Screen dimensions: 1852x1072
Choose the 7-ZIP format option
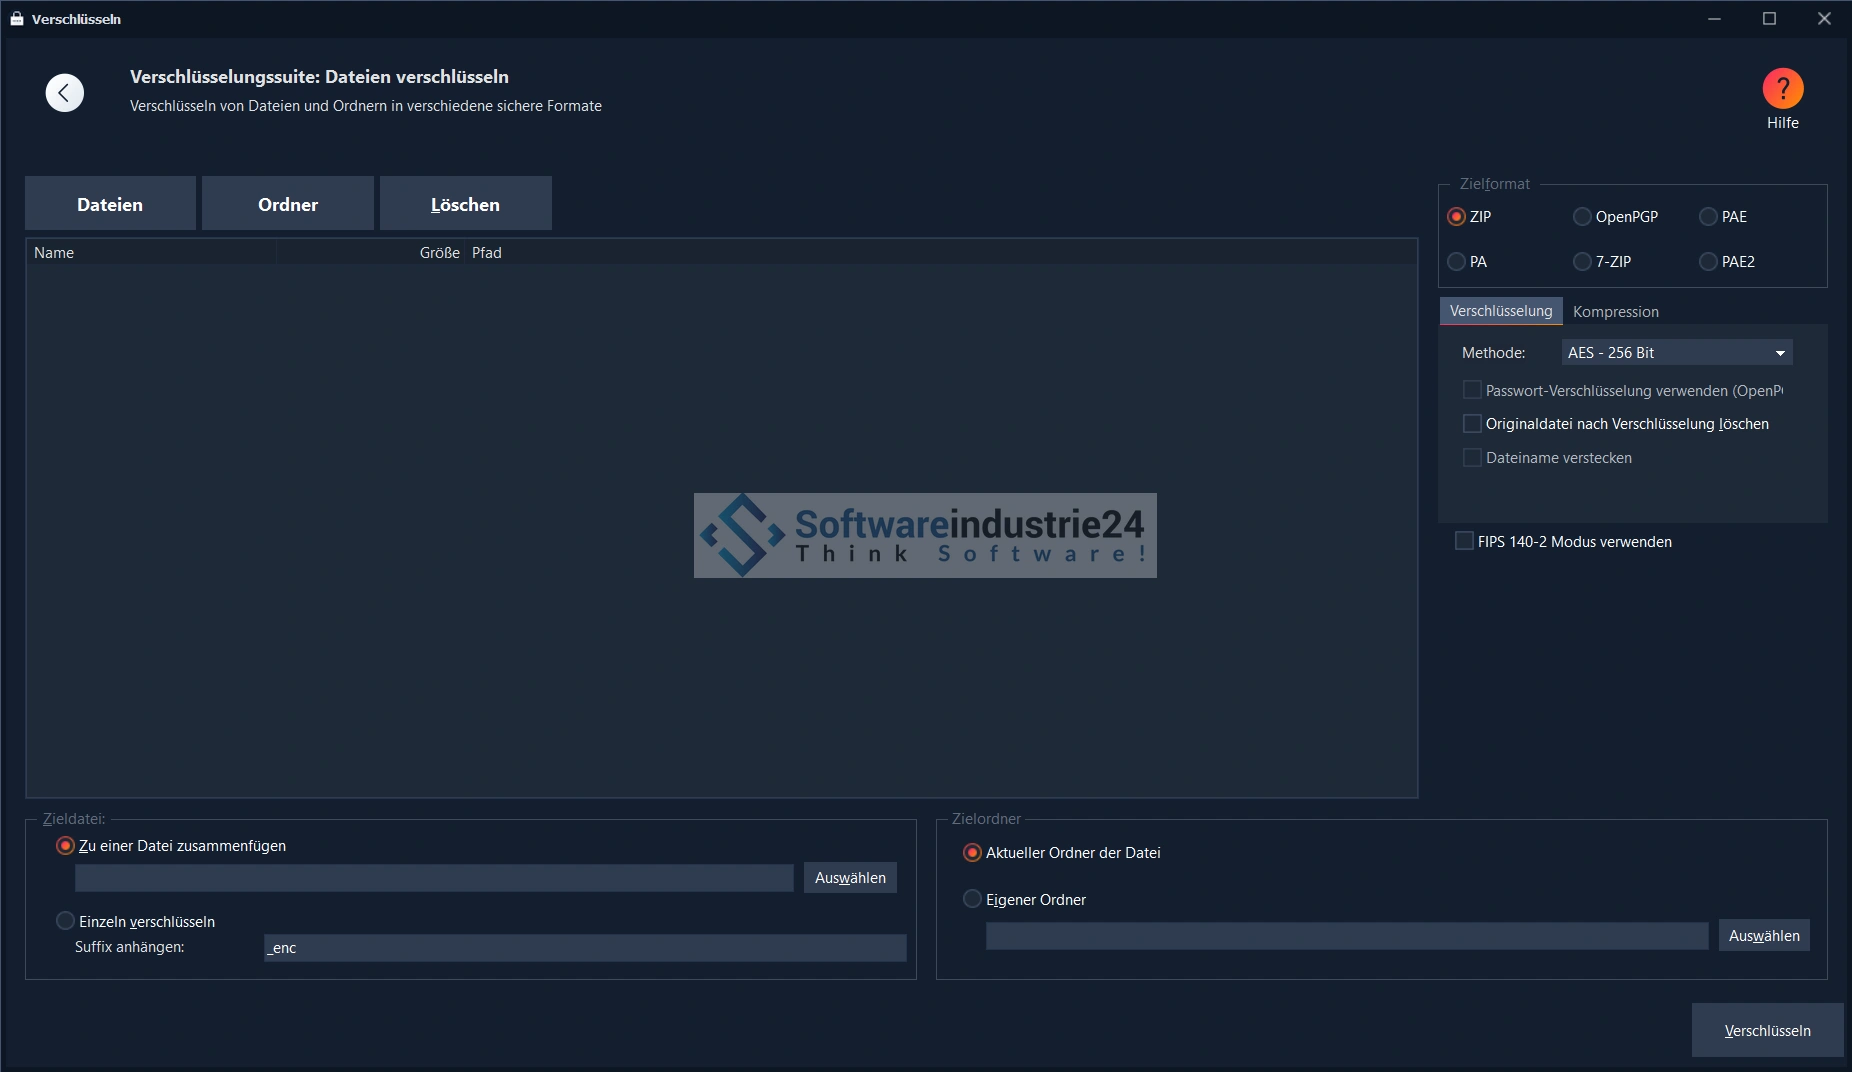(x=1582, y=262)
